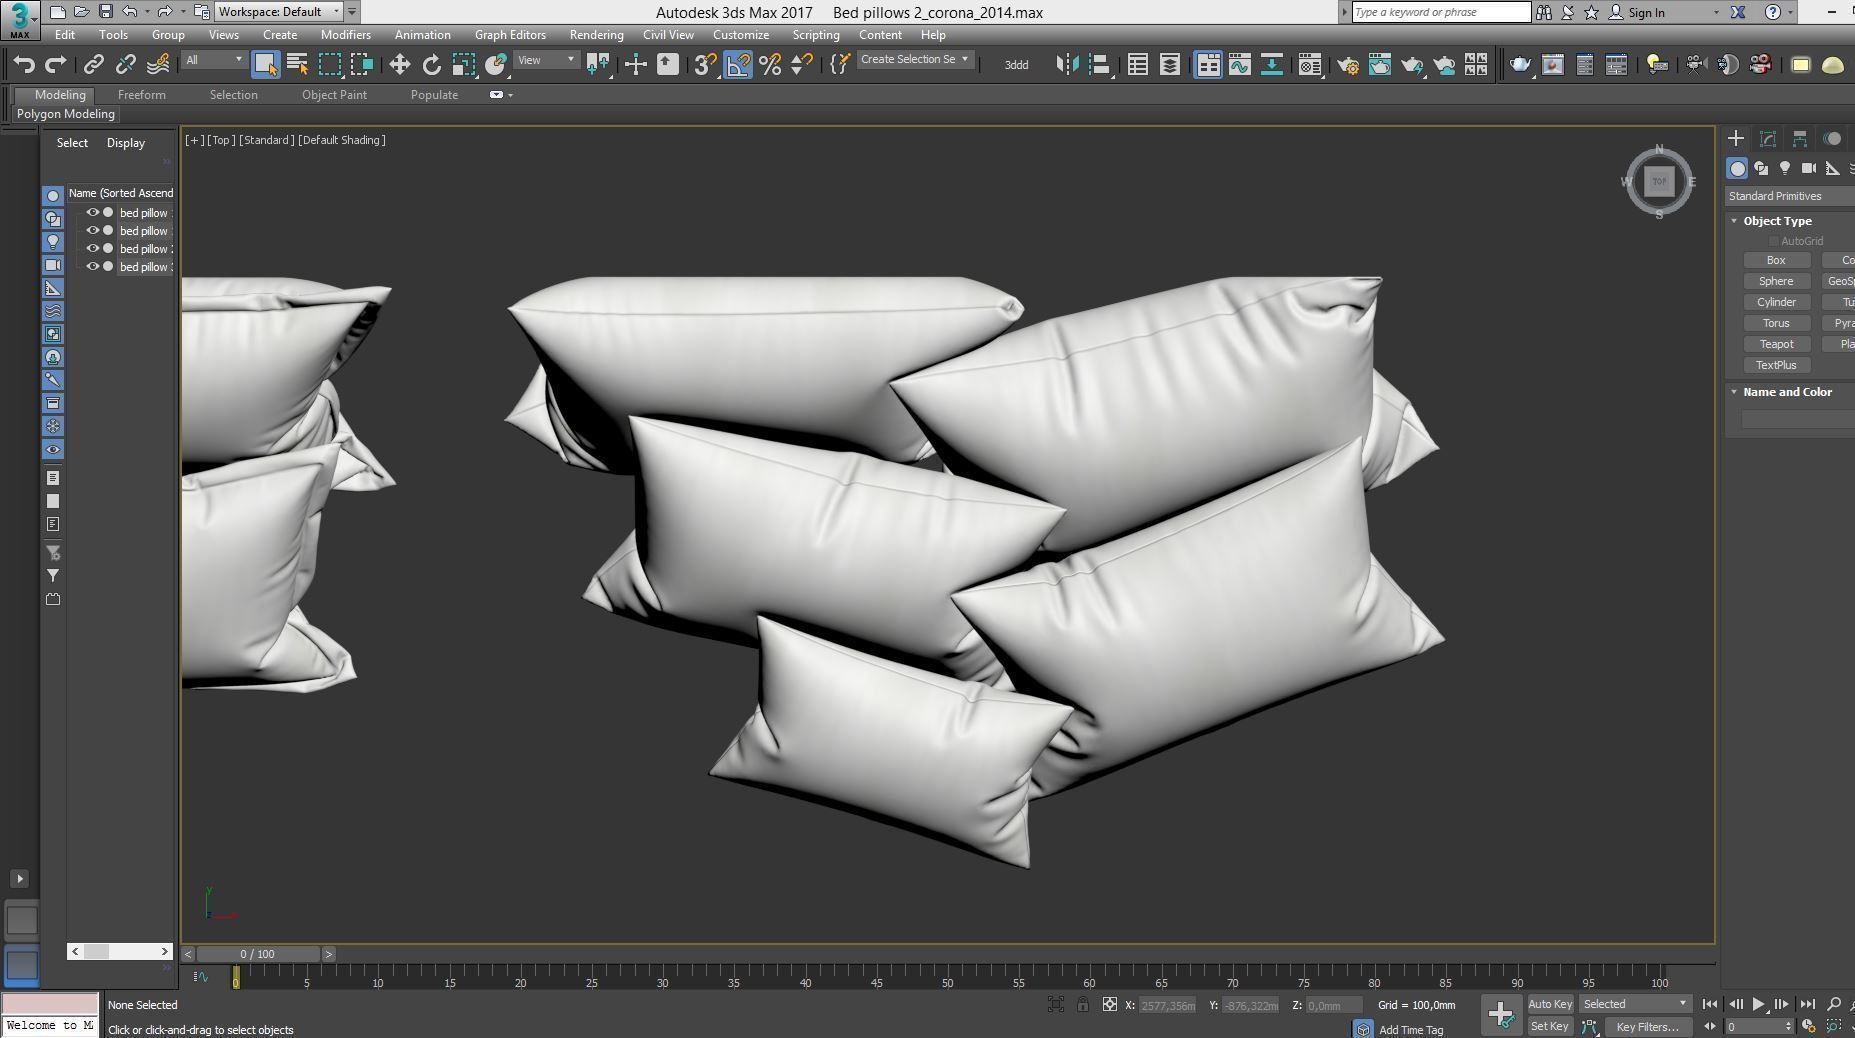Open the ribbon display options dropdown arrow
Screen dimensions: 1855x1038
pos(511,95)
